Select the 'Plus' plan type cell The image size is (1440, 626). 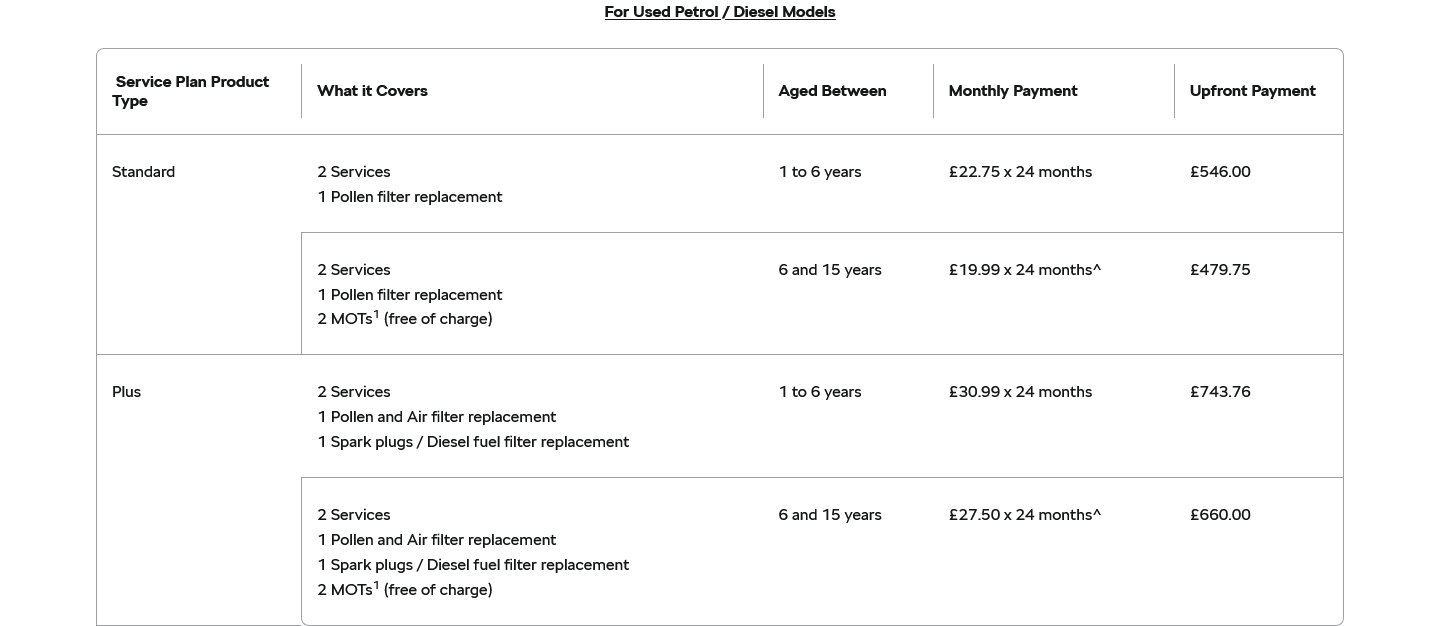[126, 392]
